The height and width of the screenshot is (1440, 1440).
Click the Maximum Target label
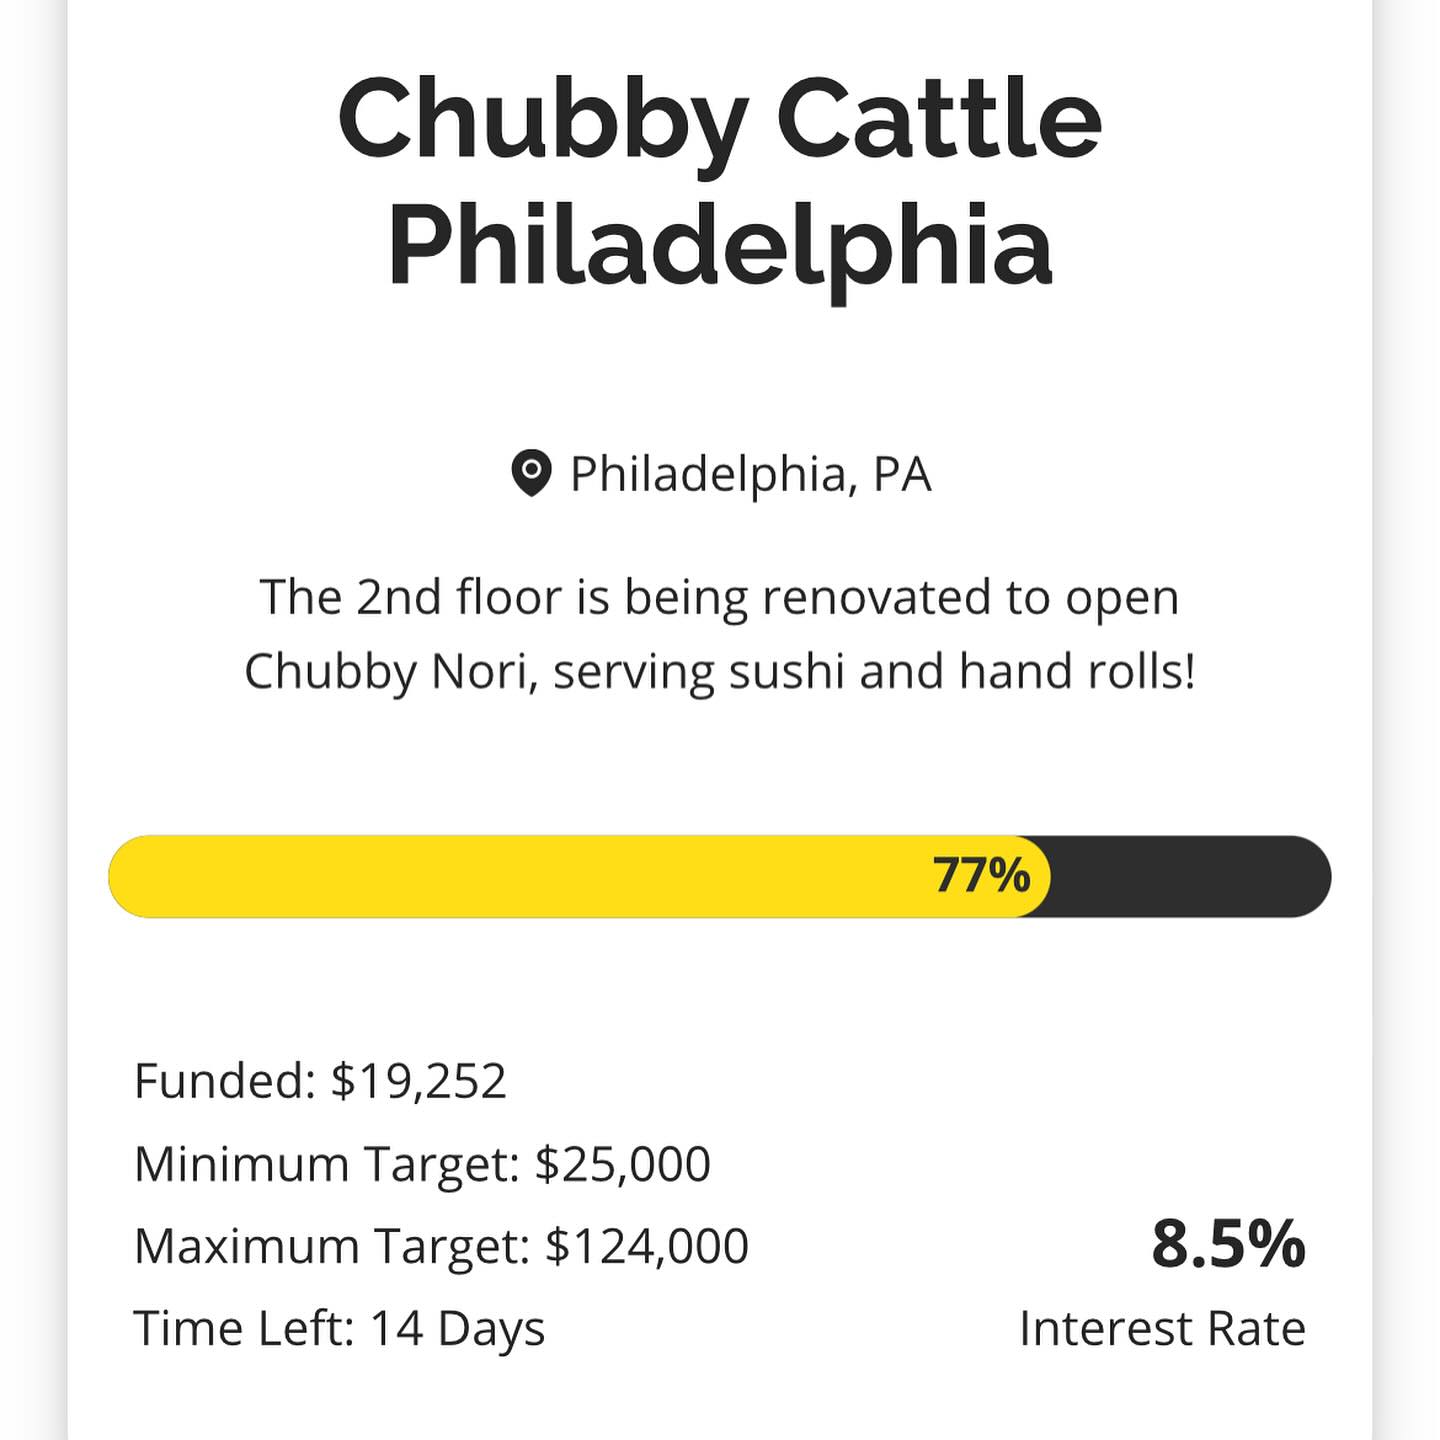point(331,1247)
